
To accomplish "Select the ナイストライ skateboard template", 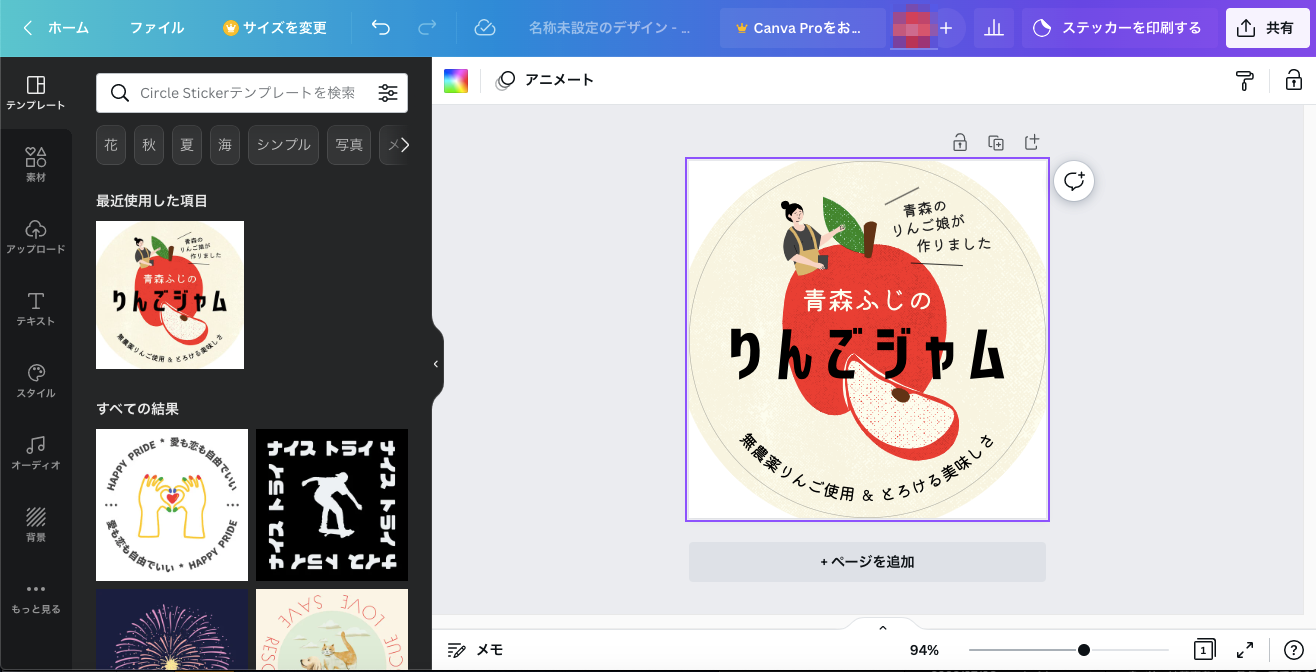I will pyautogui.click(x=332, y=505).
